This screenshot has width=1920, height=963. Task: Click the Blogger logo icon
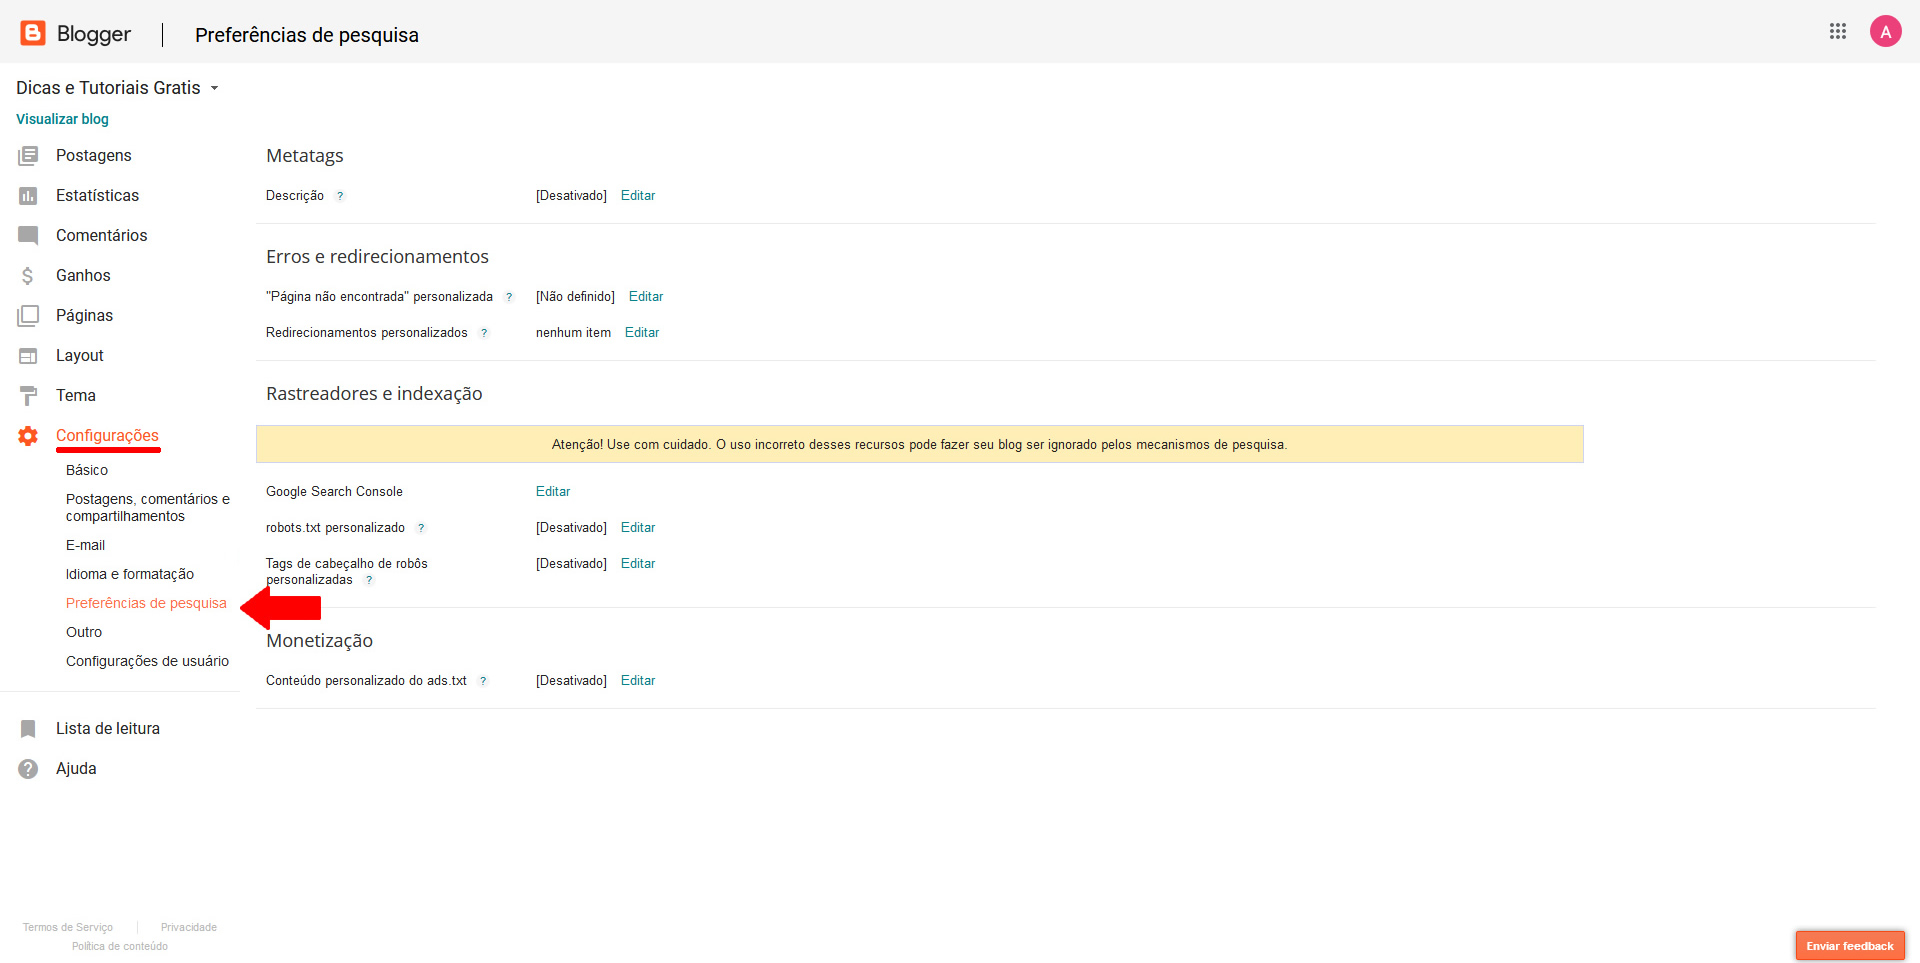point(33,33)
